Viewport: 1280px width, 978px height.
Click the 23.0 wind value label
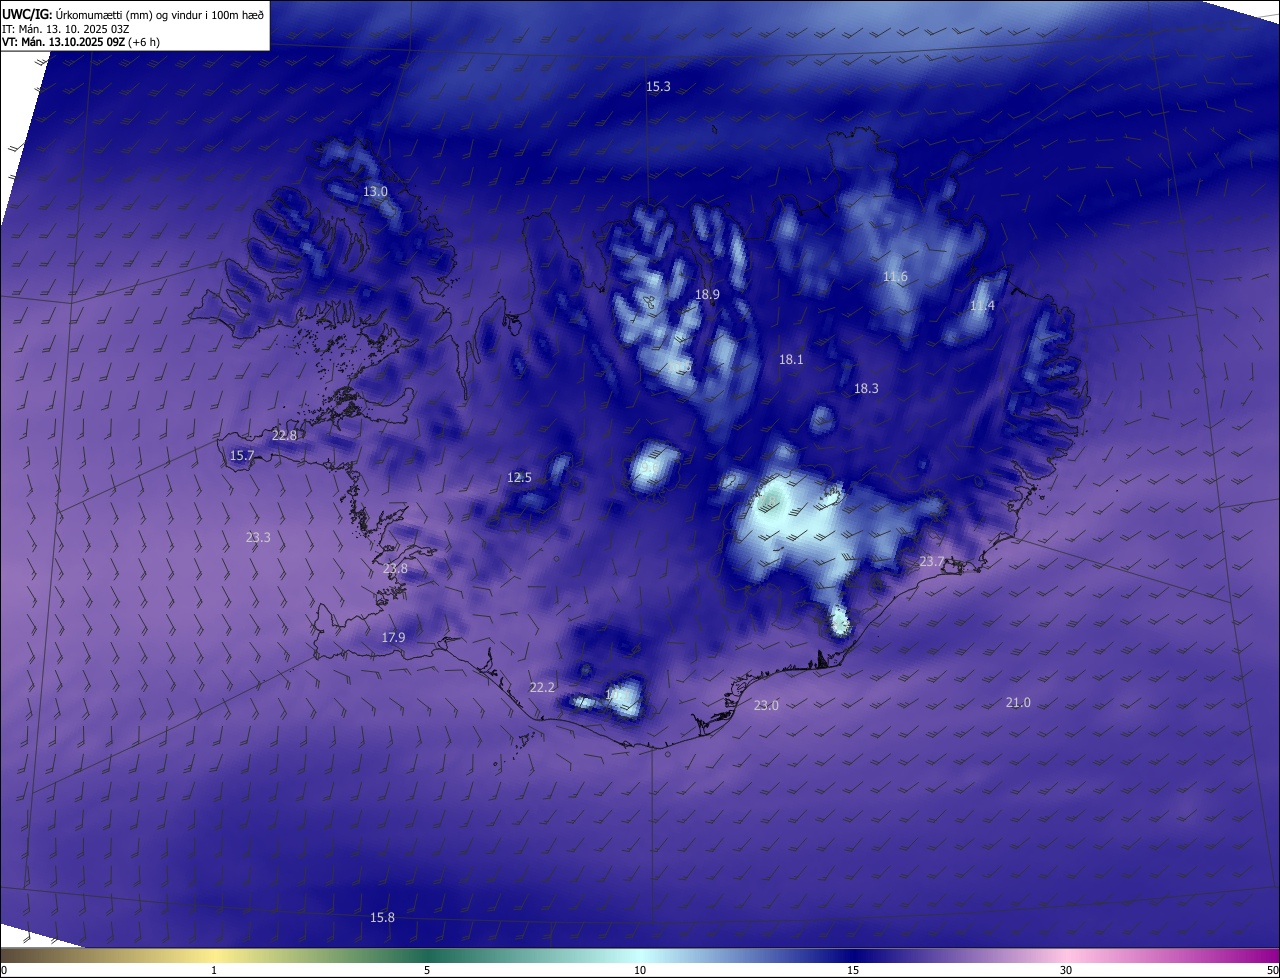tap(766, 706)
